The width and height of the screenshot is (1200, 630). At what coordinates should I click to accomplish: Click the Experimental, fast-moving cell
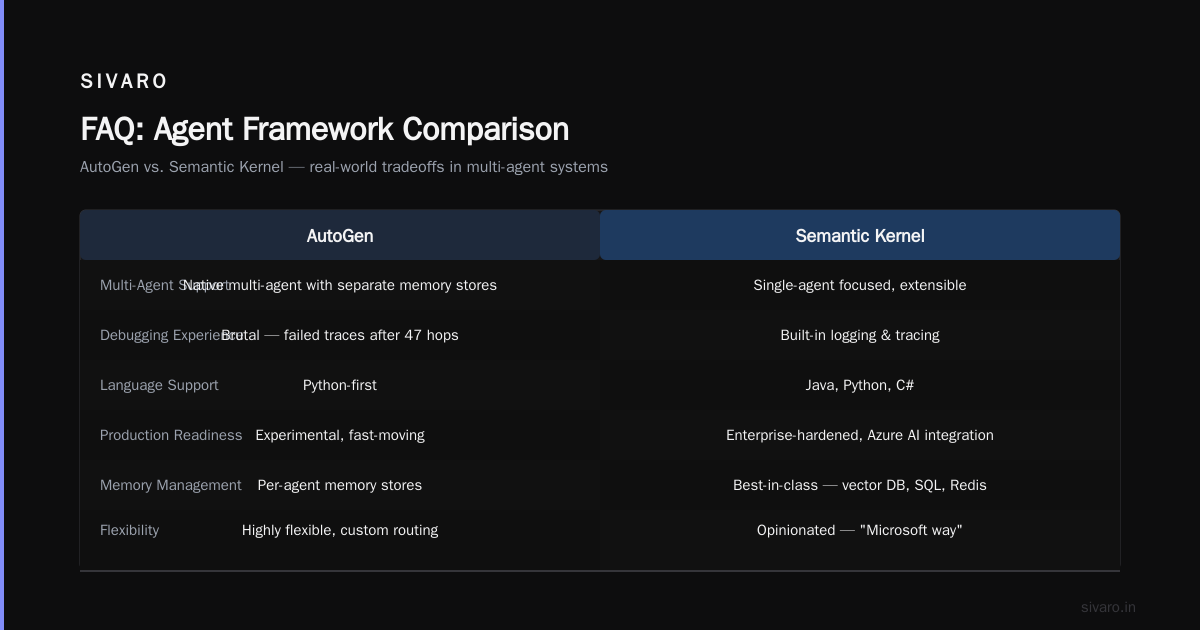point(340,435)
